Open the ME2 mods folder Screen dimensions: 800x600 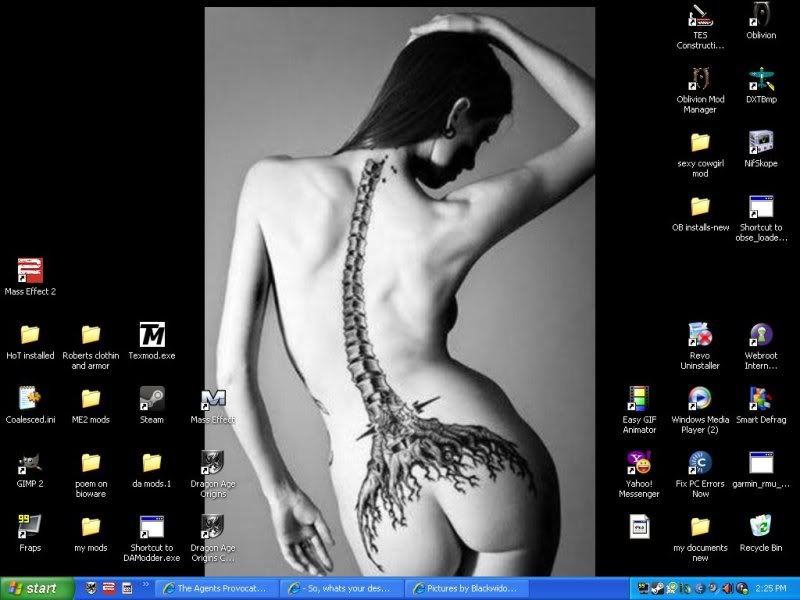point(91,398)
